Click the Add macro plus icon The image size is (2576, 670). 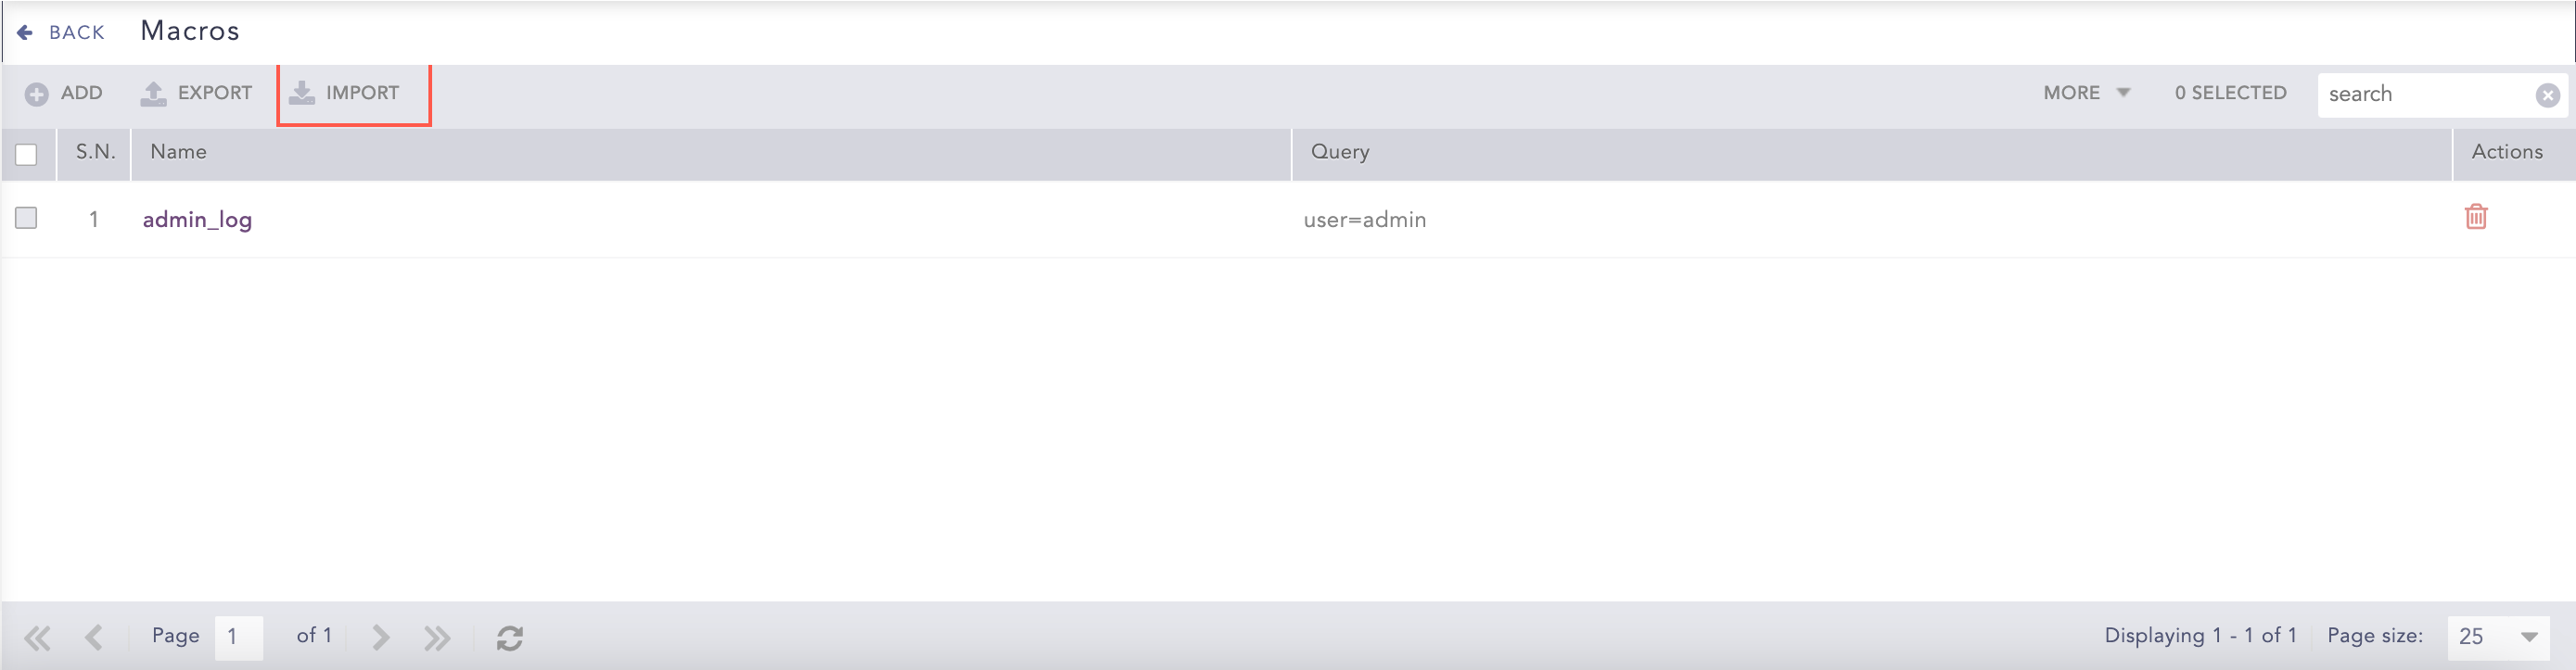[37, 94]
